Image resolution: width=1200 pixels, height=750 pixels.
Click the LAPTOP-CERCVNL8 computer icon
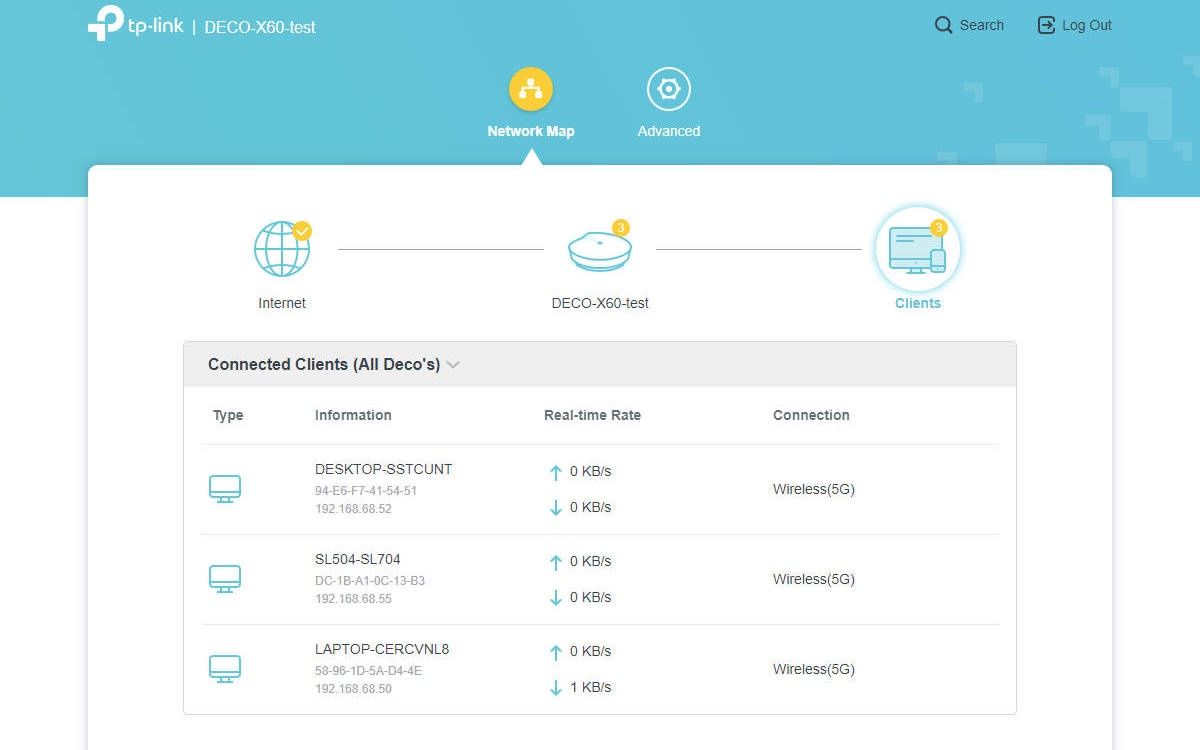225,669
